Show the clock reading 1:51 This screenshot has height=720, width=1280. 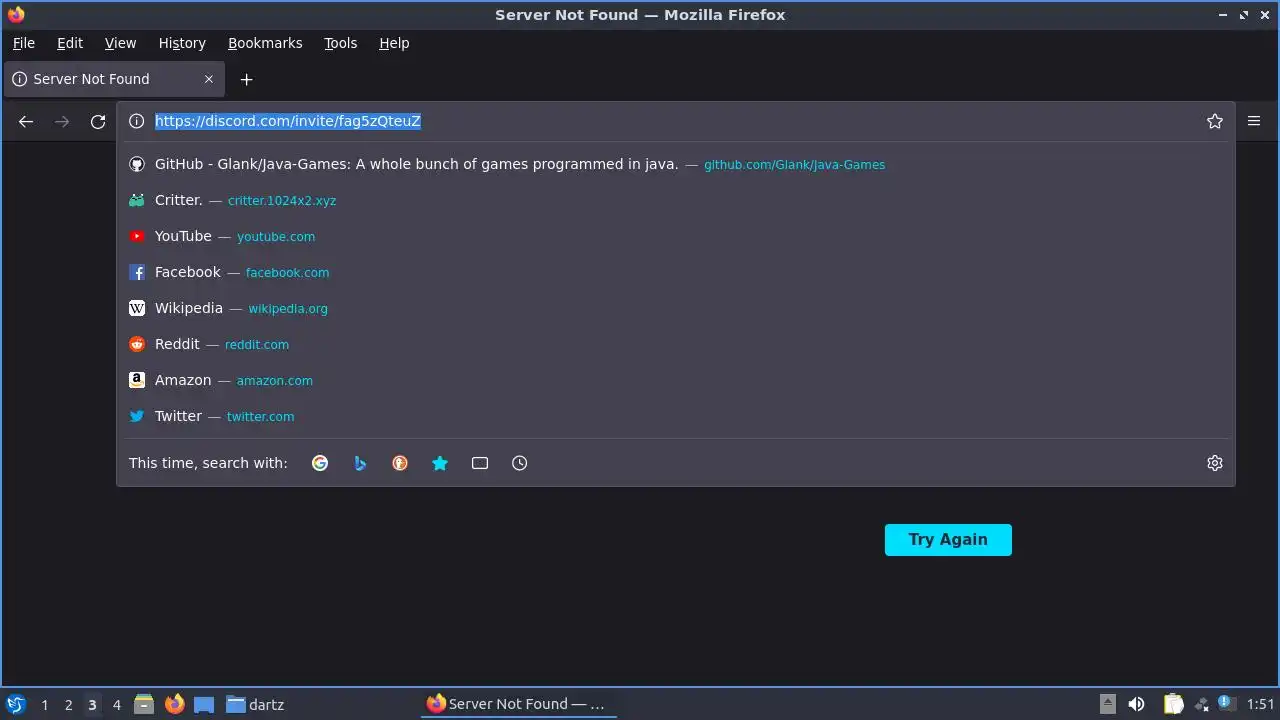point(1261,705)
